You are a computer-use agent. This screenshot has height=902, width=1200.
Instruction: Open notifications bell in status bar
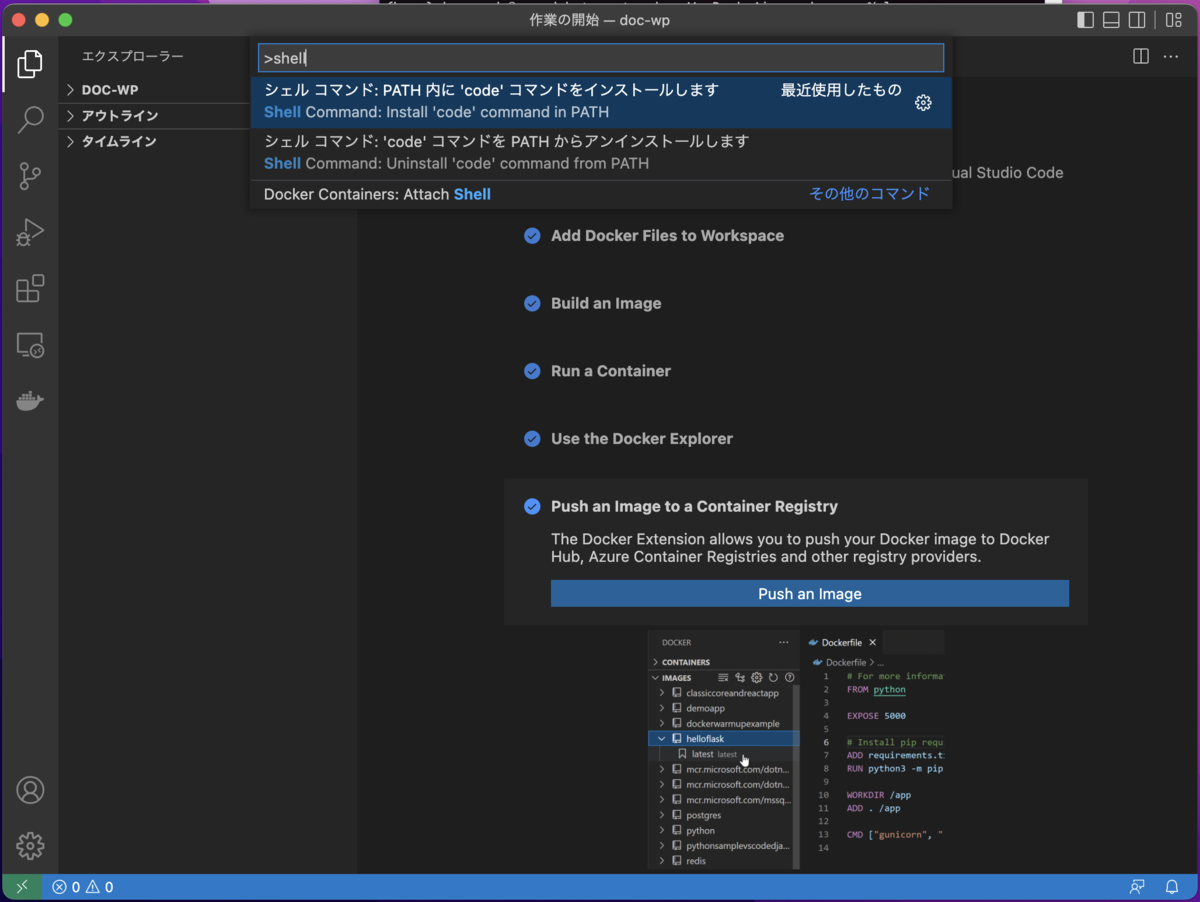[x=1172, y=887]
